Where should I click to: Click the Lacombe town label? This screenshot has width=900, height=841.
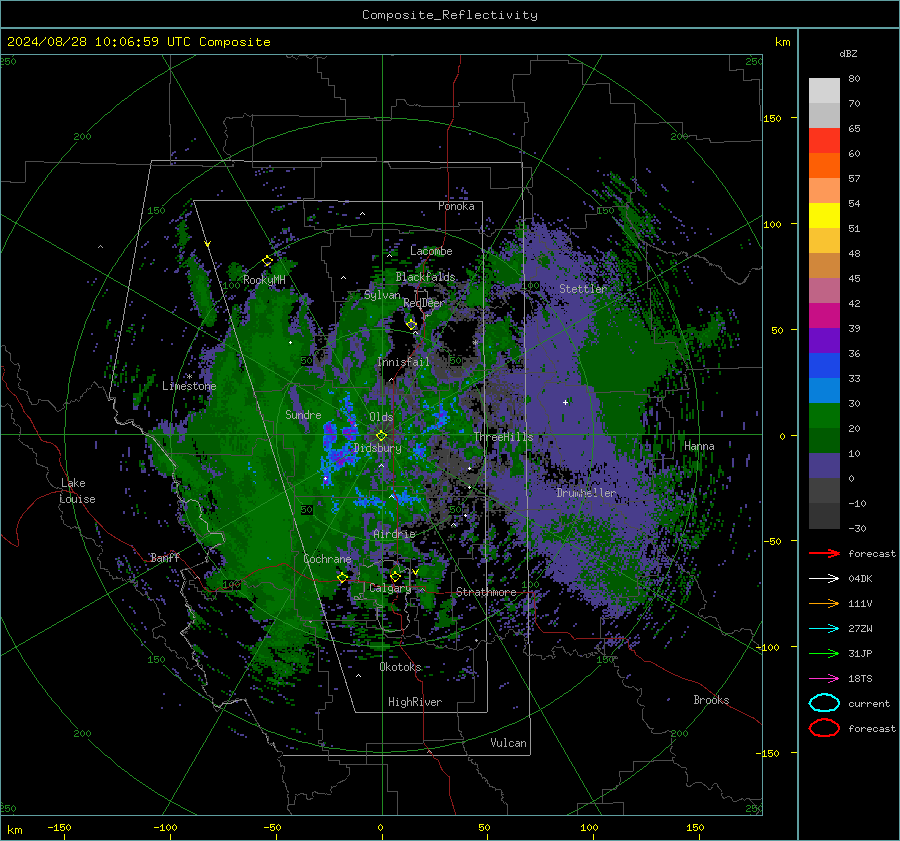coord(431,251)
